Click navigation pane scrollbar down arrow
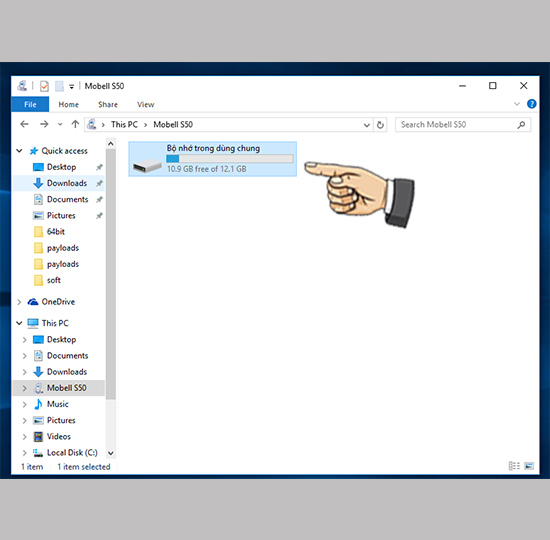550x540 pixels. click(111, 453)
